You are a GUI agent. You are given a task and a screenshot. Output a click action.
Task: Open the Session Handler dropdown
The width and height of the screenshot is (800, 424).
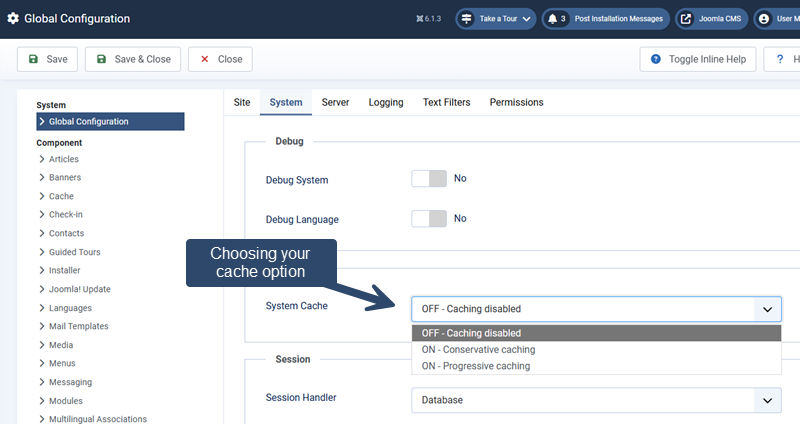click(596, 400)
